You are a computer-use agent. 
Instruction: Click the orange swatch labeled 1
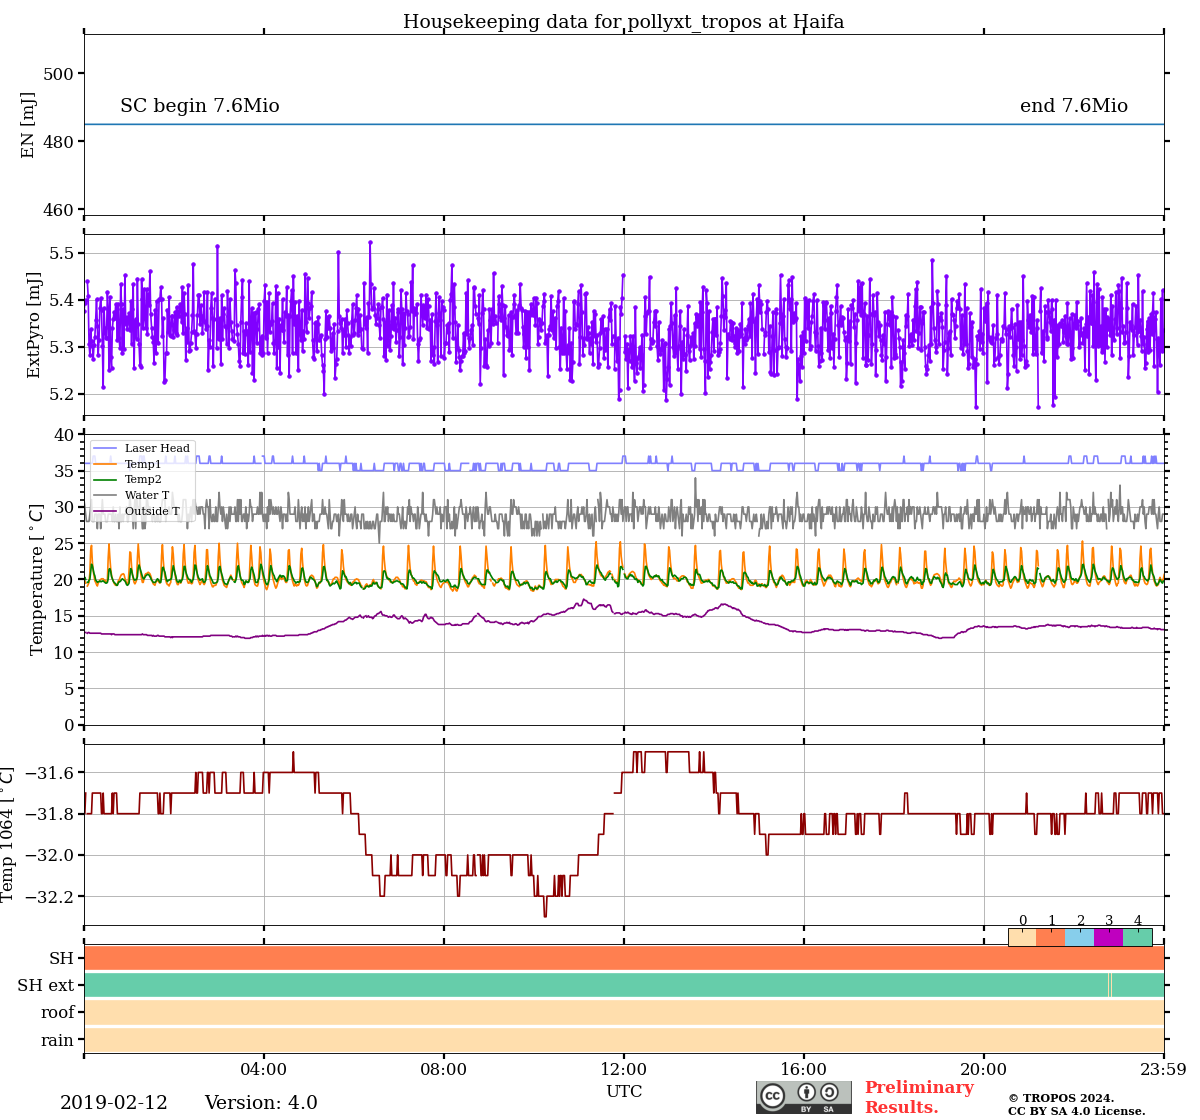pos(1051,937)
